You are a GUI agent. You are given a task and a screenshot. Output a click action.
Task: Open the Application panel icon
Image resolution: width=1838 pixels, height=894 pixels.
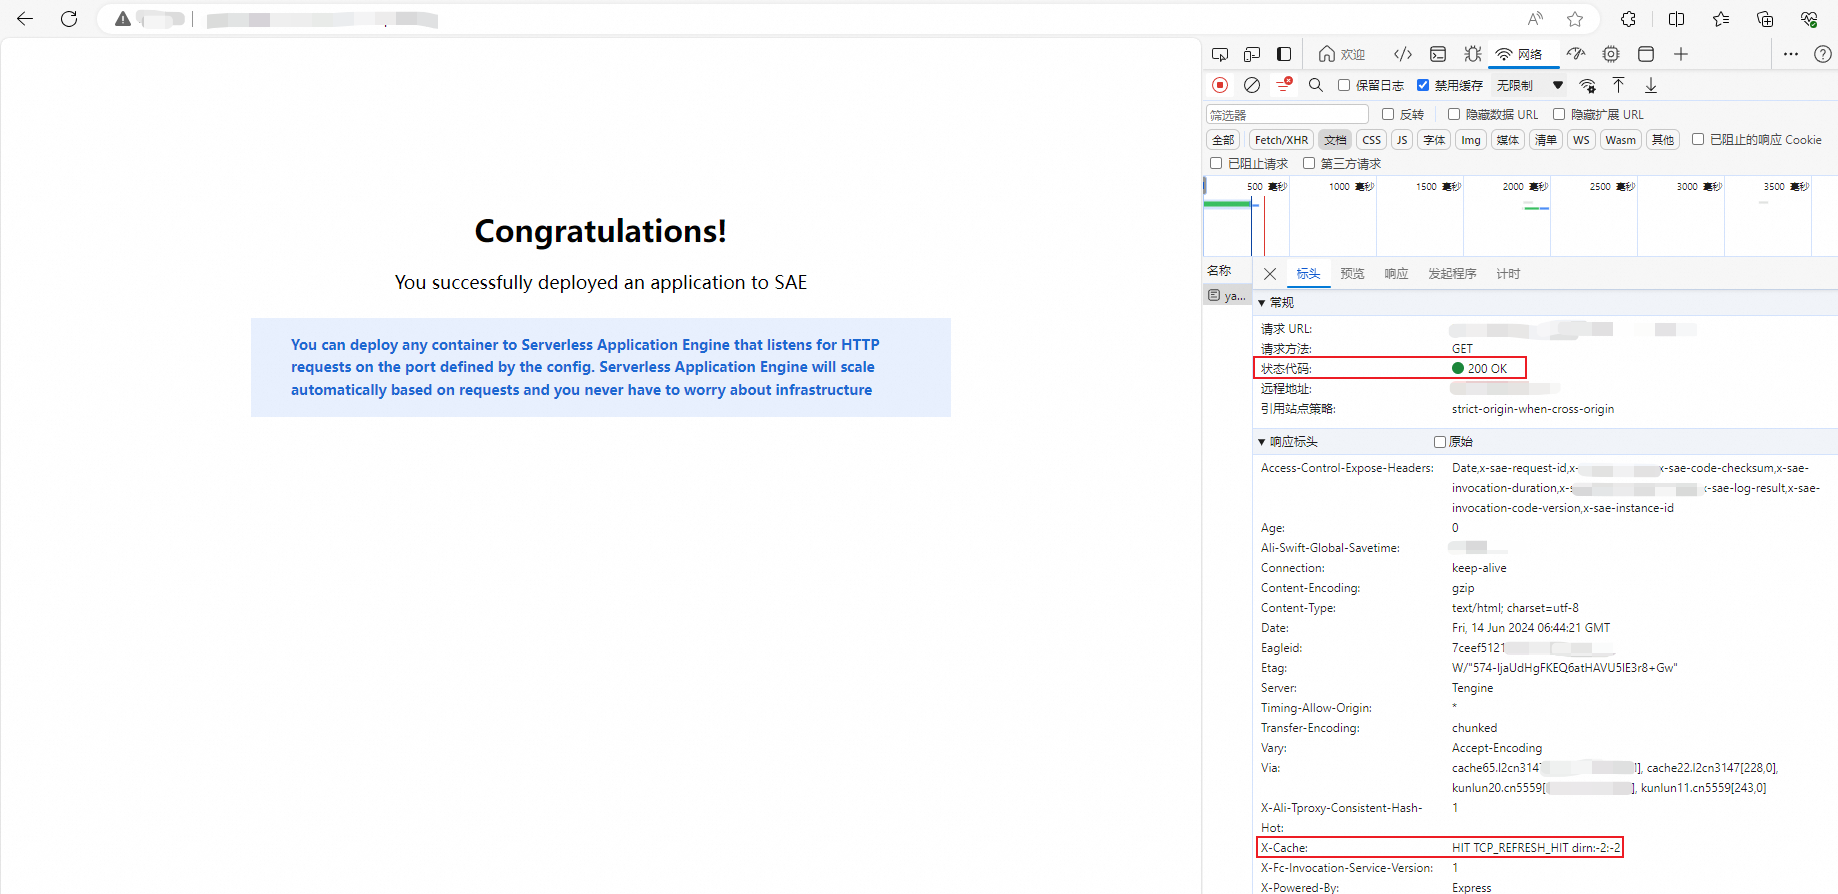(1646, 54)
